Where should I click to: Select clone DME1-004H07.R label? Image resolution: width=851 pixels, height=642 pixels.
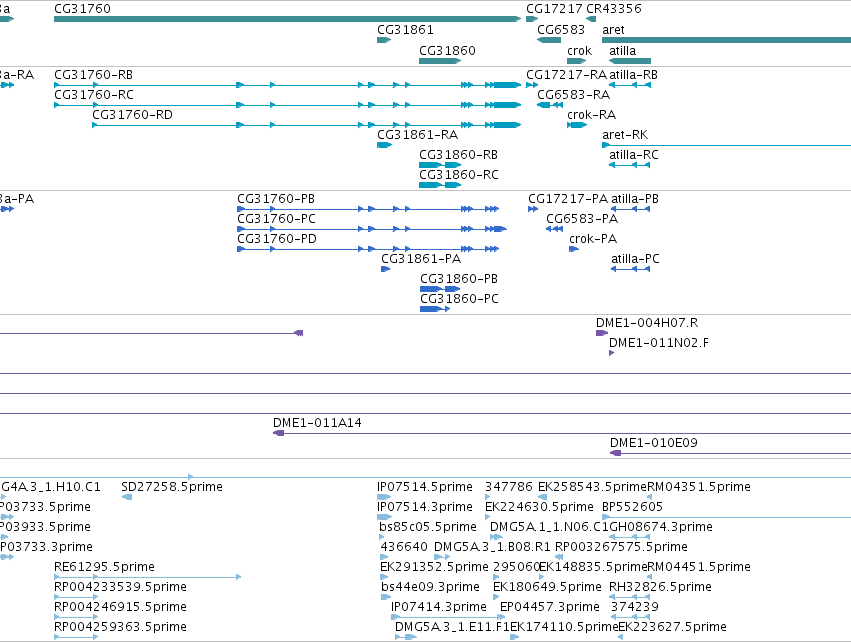coord(647,323)
